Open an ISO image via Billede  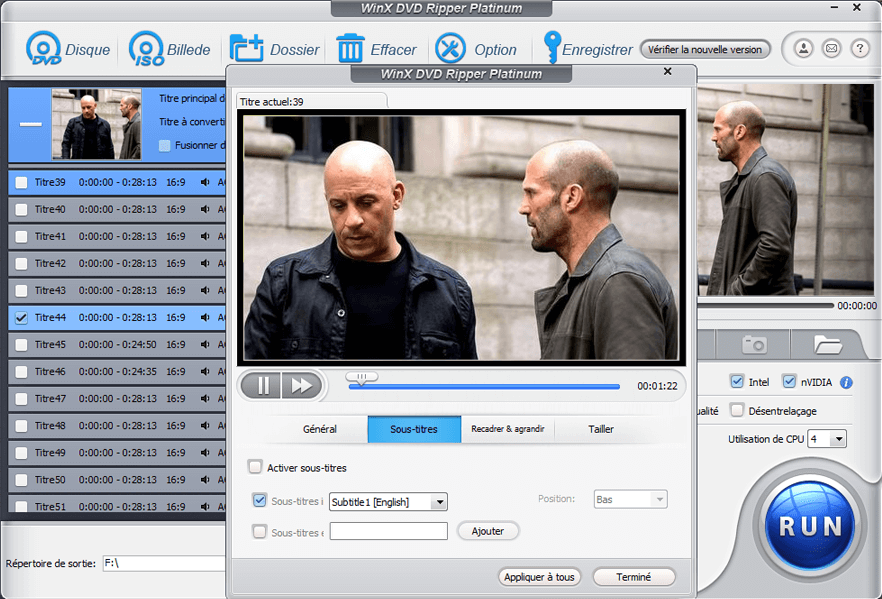(x=146, y=49)
